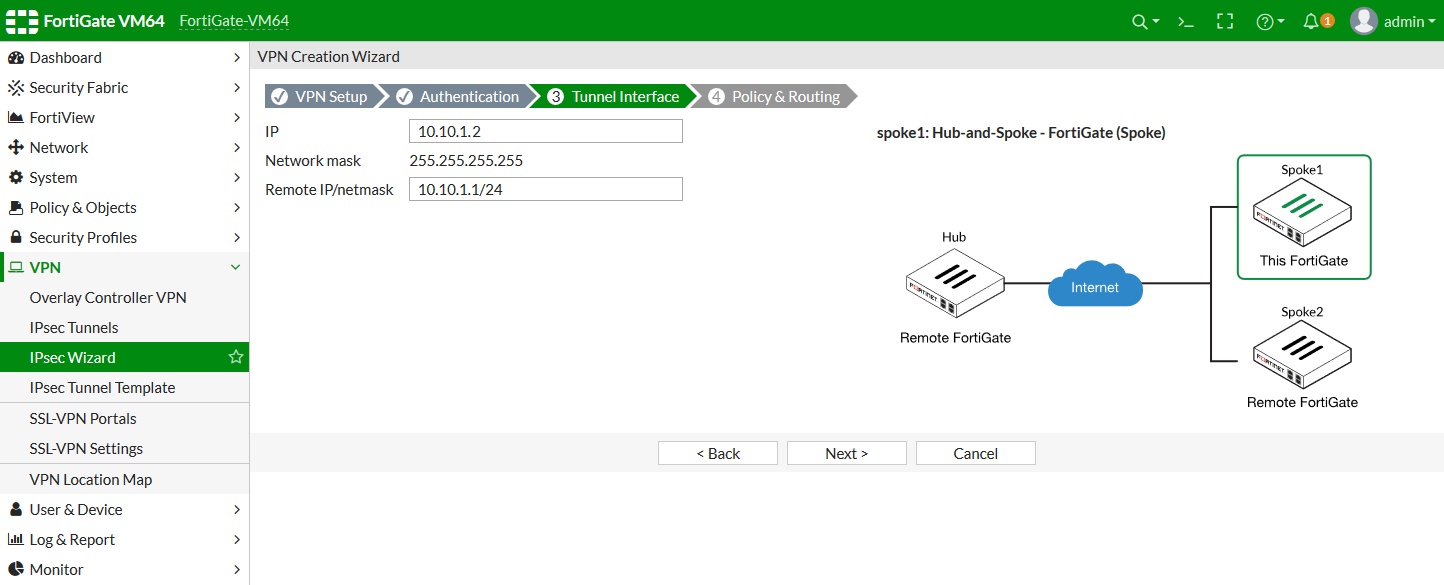Click the admin user avatar icon
Screen dimensions: 1444x585
(x=1364, y=21)
